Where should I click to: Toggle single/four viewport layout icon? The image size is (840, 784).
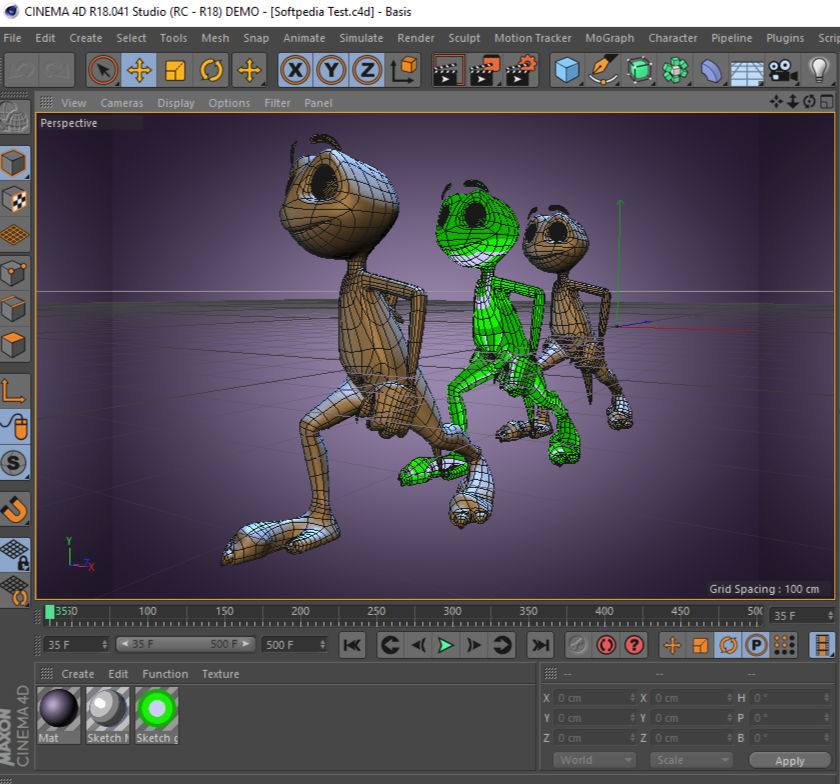[827, 102]
